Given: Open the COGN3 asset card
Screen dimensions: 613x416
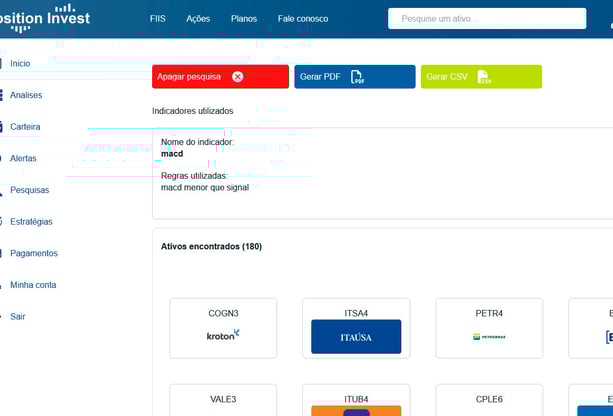Looking at the screenshot, I should [223, 328].
